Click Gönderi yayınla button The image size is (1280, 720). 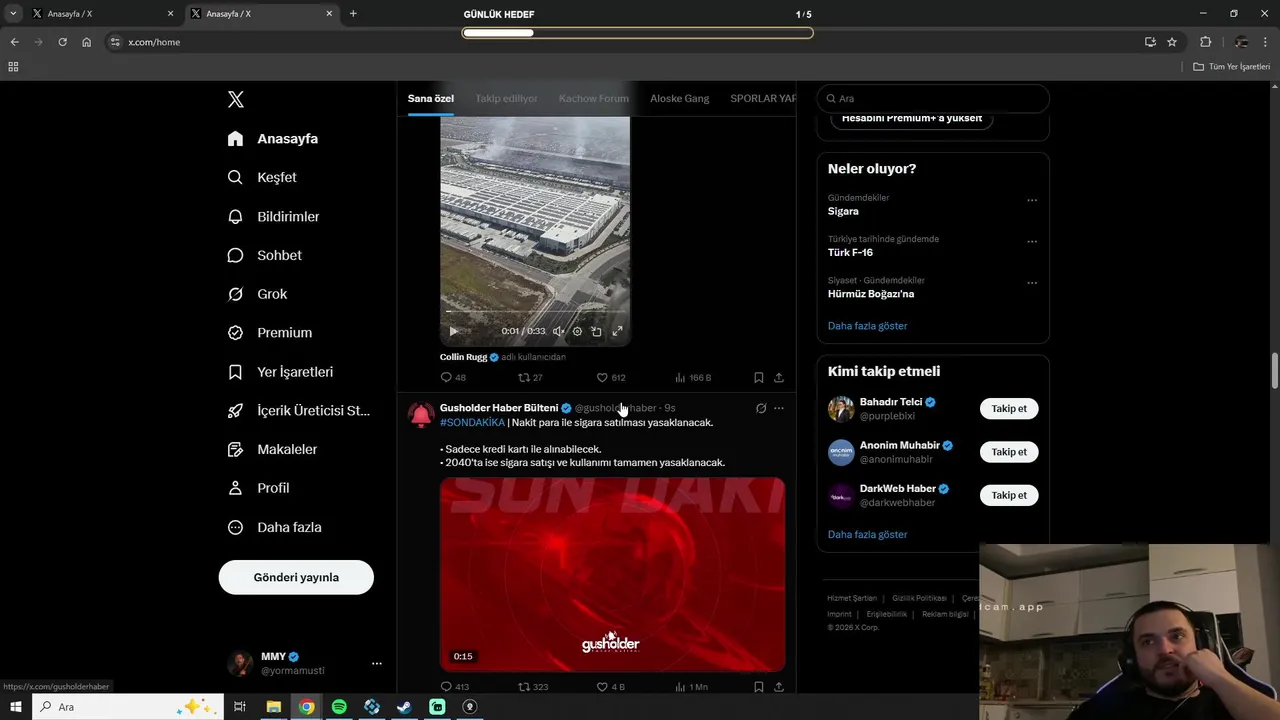coord(296,577)
